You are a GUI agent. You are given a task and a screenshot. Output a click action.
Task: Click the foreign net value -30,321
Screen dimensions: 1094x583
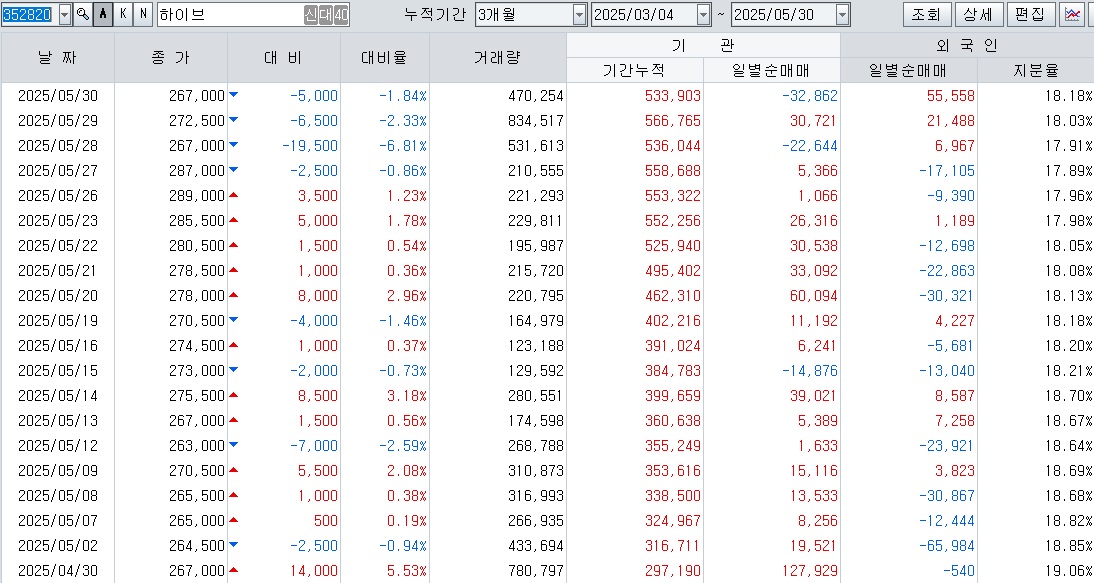click(x=946, y=296)
